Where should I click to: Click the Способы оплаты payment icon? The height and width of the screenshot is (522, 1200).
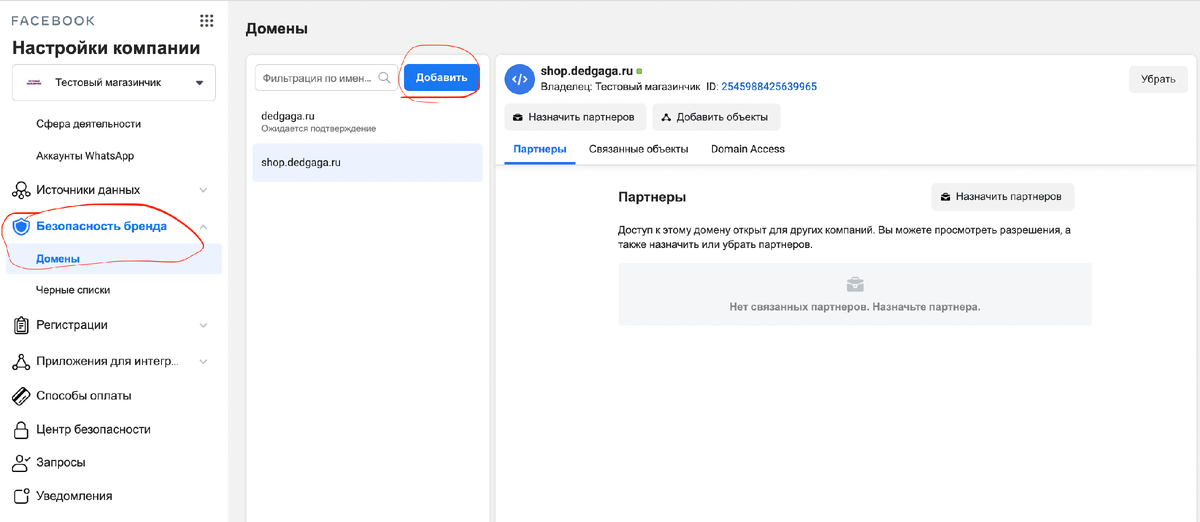point(20,396)
